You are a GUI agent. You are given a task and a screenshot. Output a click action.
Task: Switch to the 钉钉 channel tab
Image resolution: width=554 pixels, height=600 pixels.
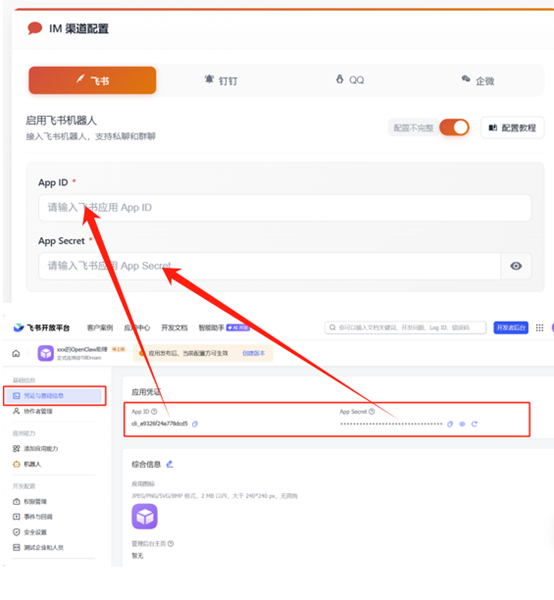click(221, 80)
